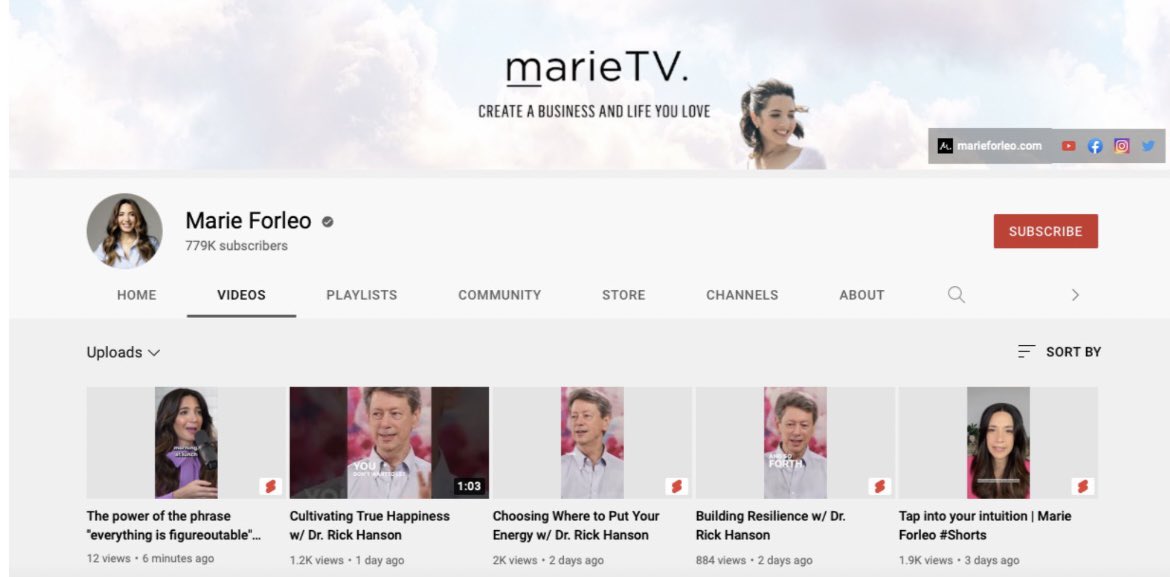Go to the COMMUNITY tab

[500, 295]
